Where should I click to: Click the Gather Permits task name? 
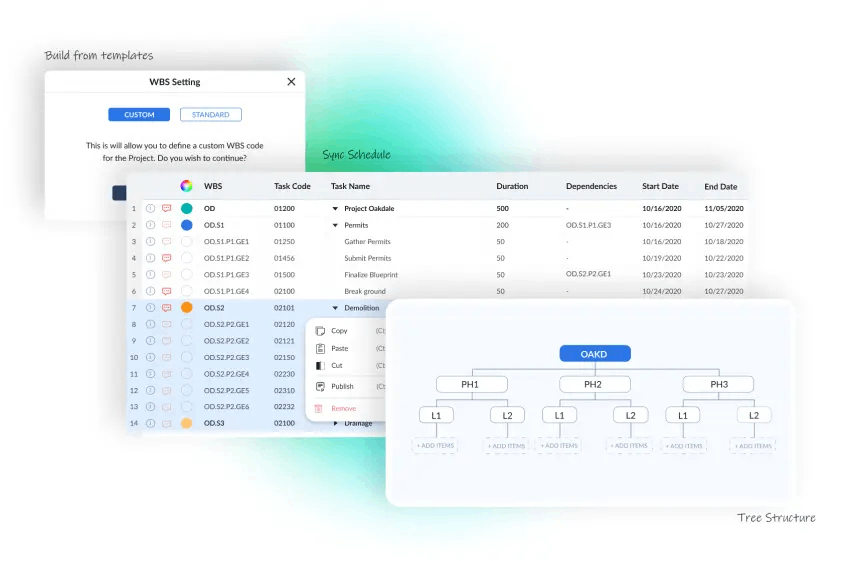click(x=367, y=241)
